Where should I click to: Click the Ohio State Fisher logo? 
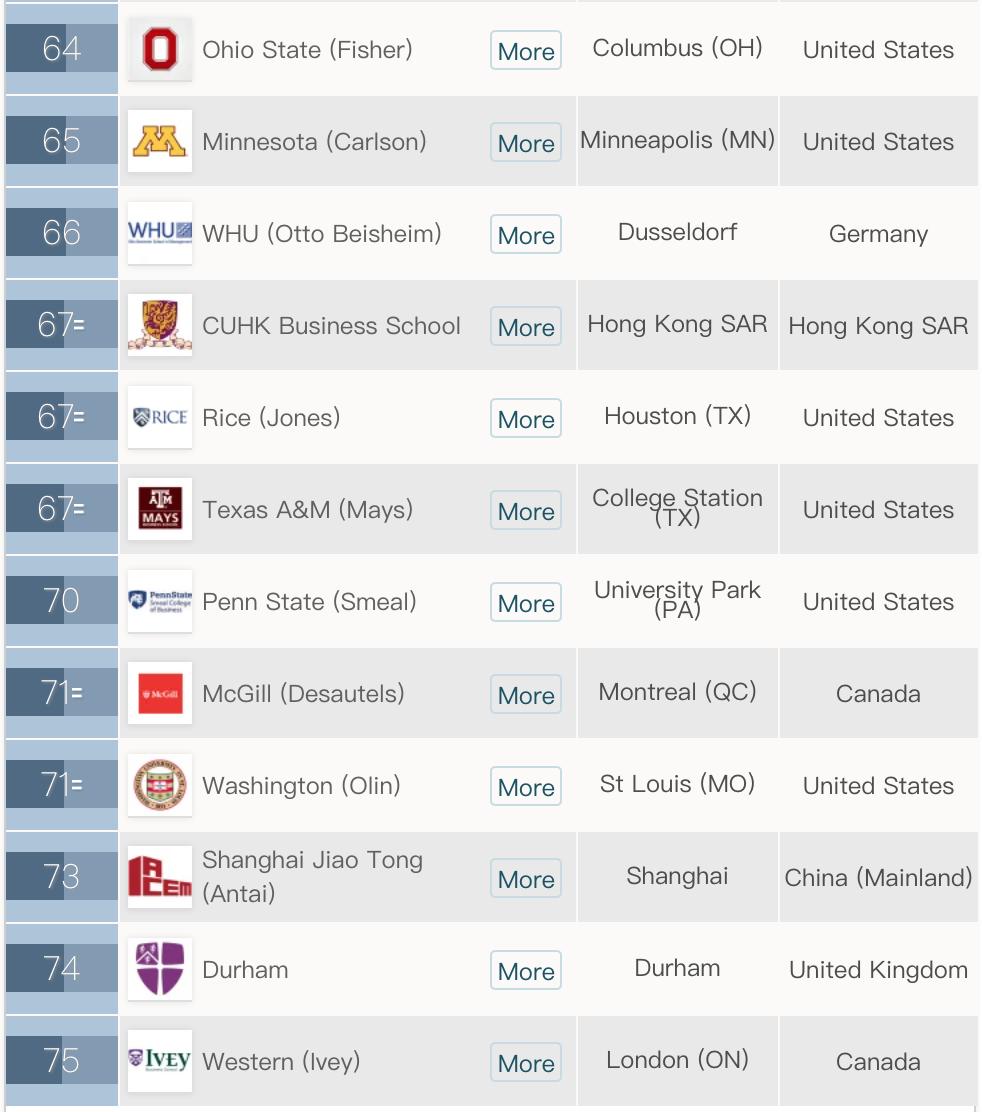coord(160,49)
